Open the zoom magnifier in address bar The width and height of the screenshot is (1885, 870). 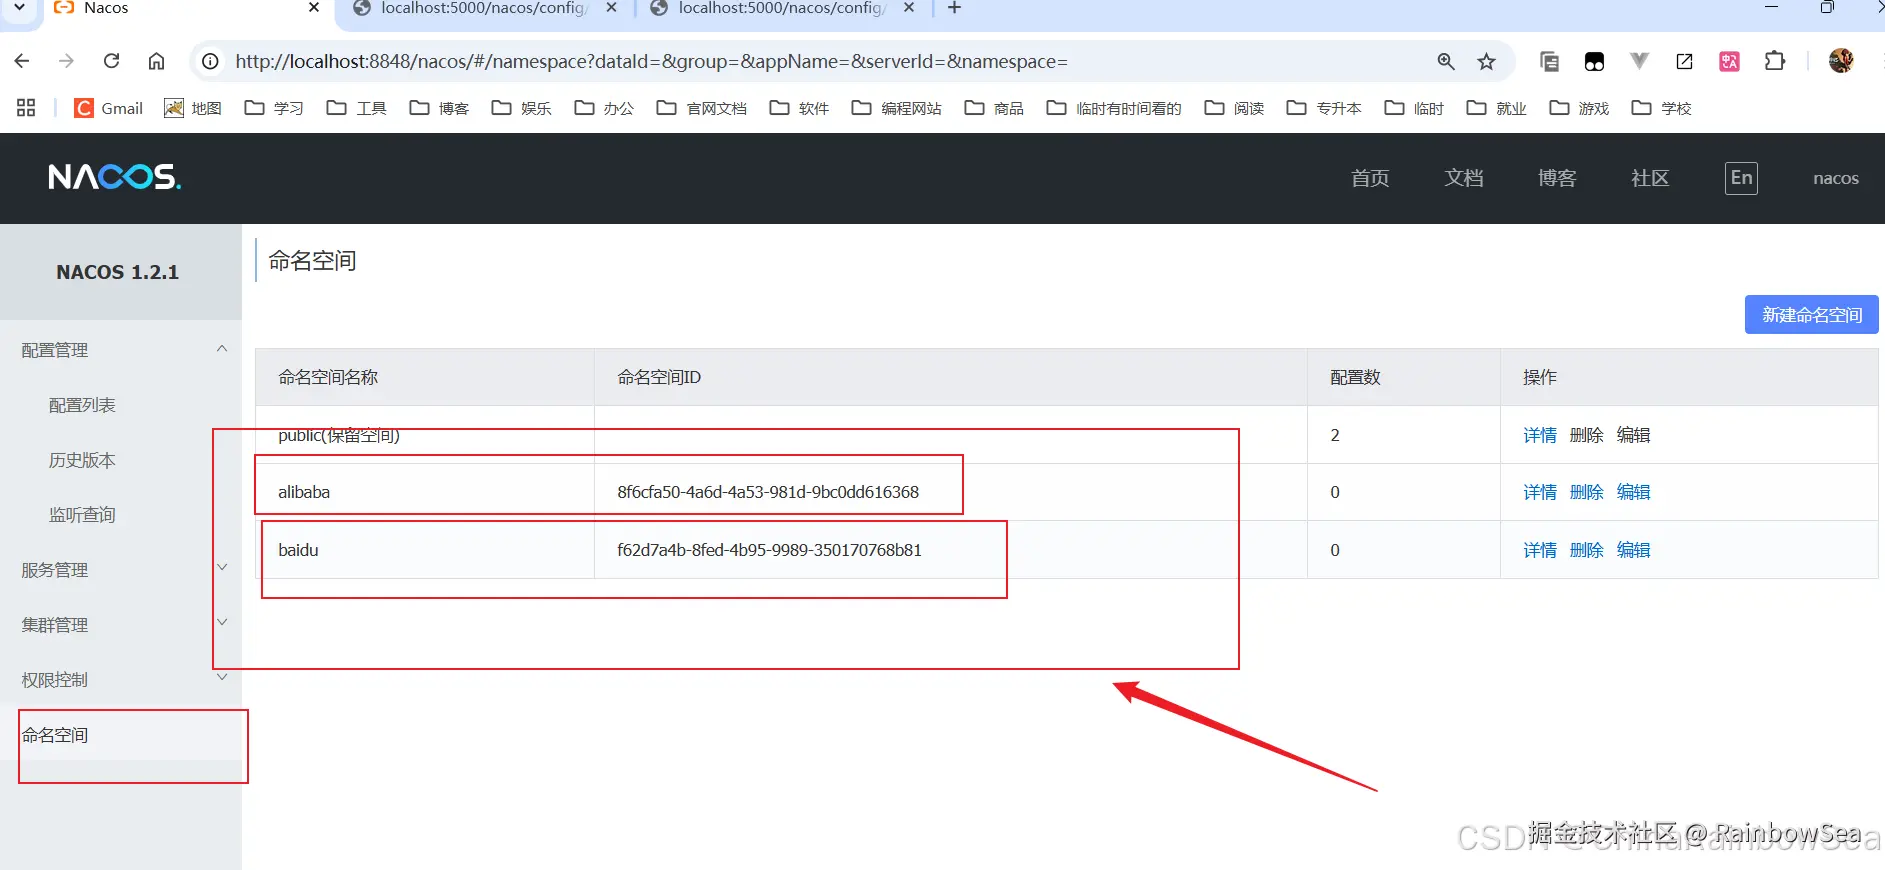pyautogui.click(x=1446, y=61)
